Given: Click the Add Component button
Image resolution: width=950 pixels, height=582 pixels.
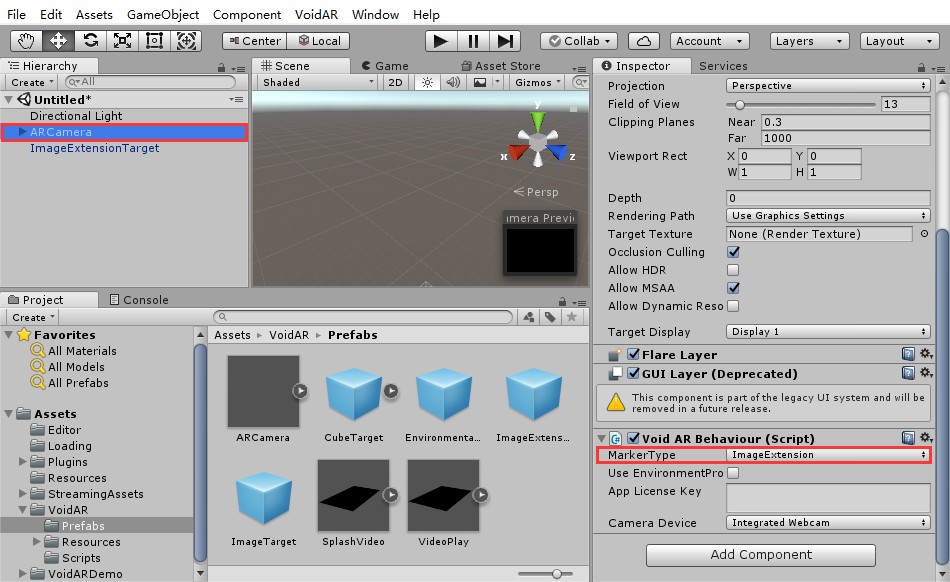Looking at the screenshot, I should [x=761, y=555].
